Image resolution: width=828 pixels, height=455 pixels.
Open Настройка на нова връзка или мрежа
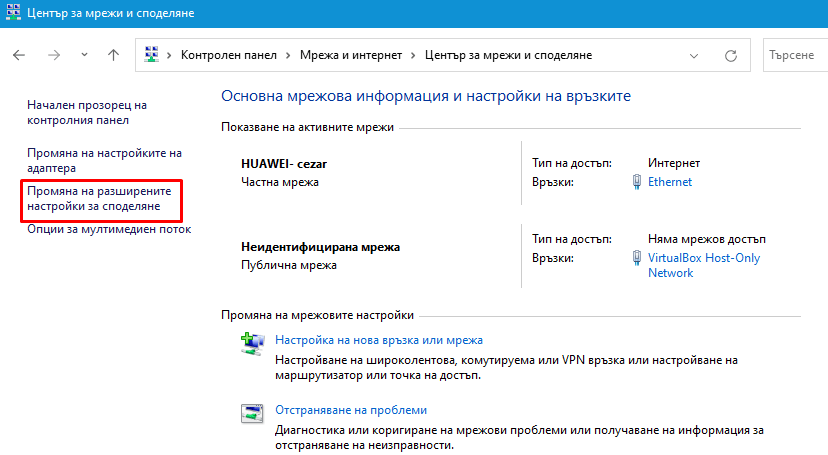pos(379,340)
